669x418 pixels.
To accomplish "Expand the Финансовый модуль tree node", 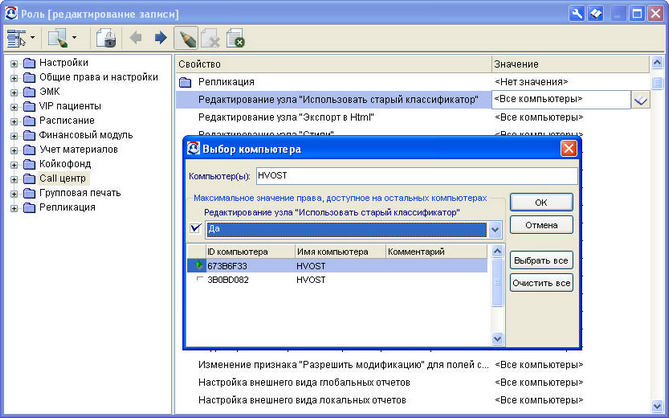I will click(x=14, y=136).
